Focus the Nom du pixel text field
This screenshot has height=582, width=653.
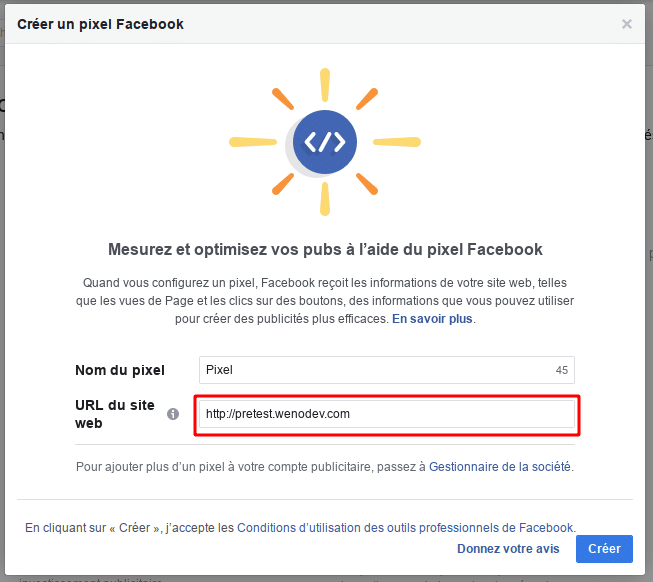pyautogui.click(x=387, y=370)
